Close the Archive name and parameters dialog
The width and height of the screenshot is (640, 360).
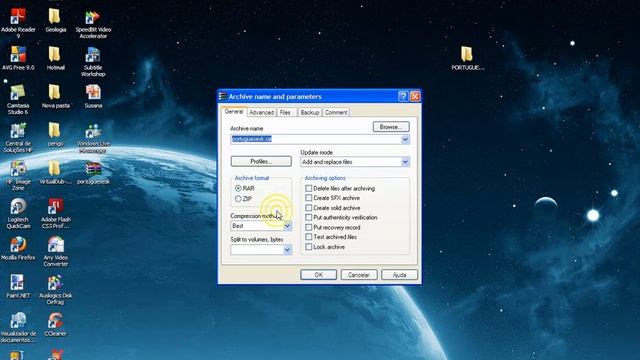(415, 96)
